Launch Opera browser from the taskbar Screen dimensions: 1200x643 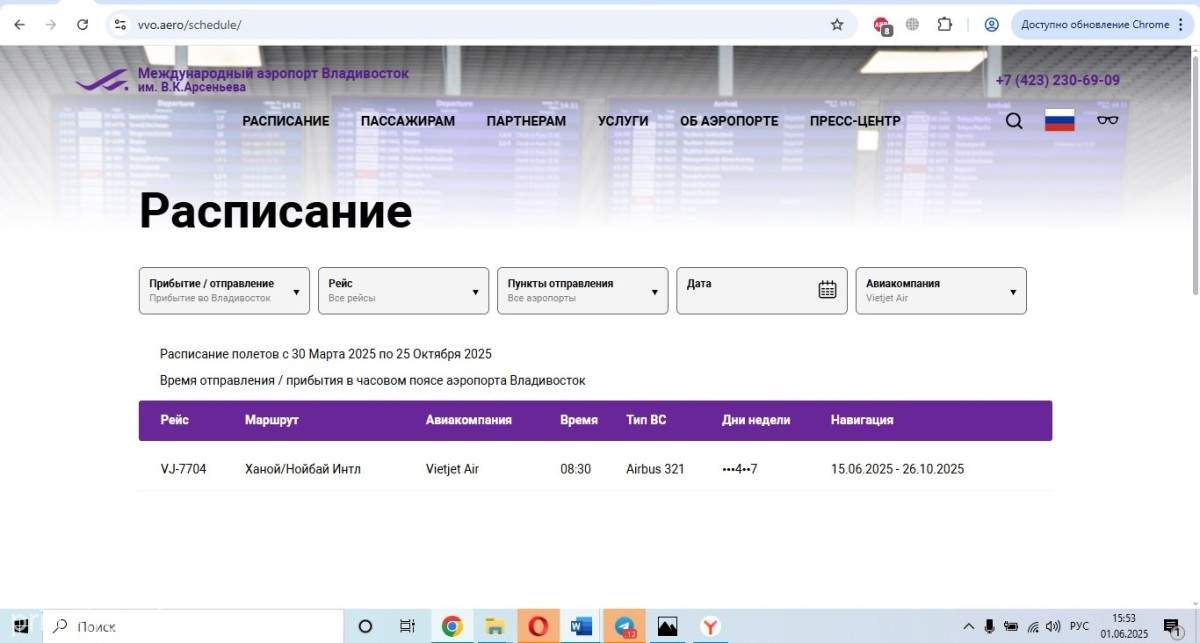pos(537,627)
